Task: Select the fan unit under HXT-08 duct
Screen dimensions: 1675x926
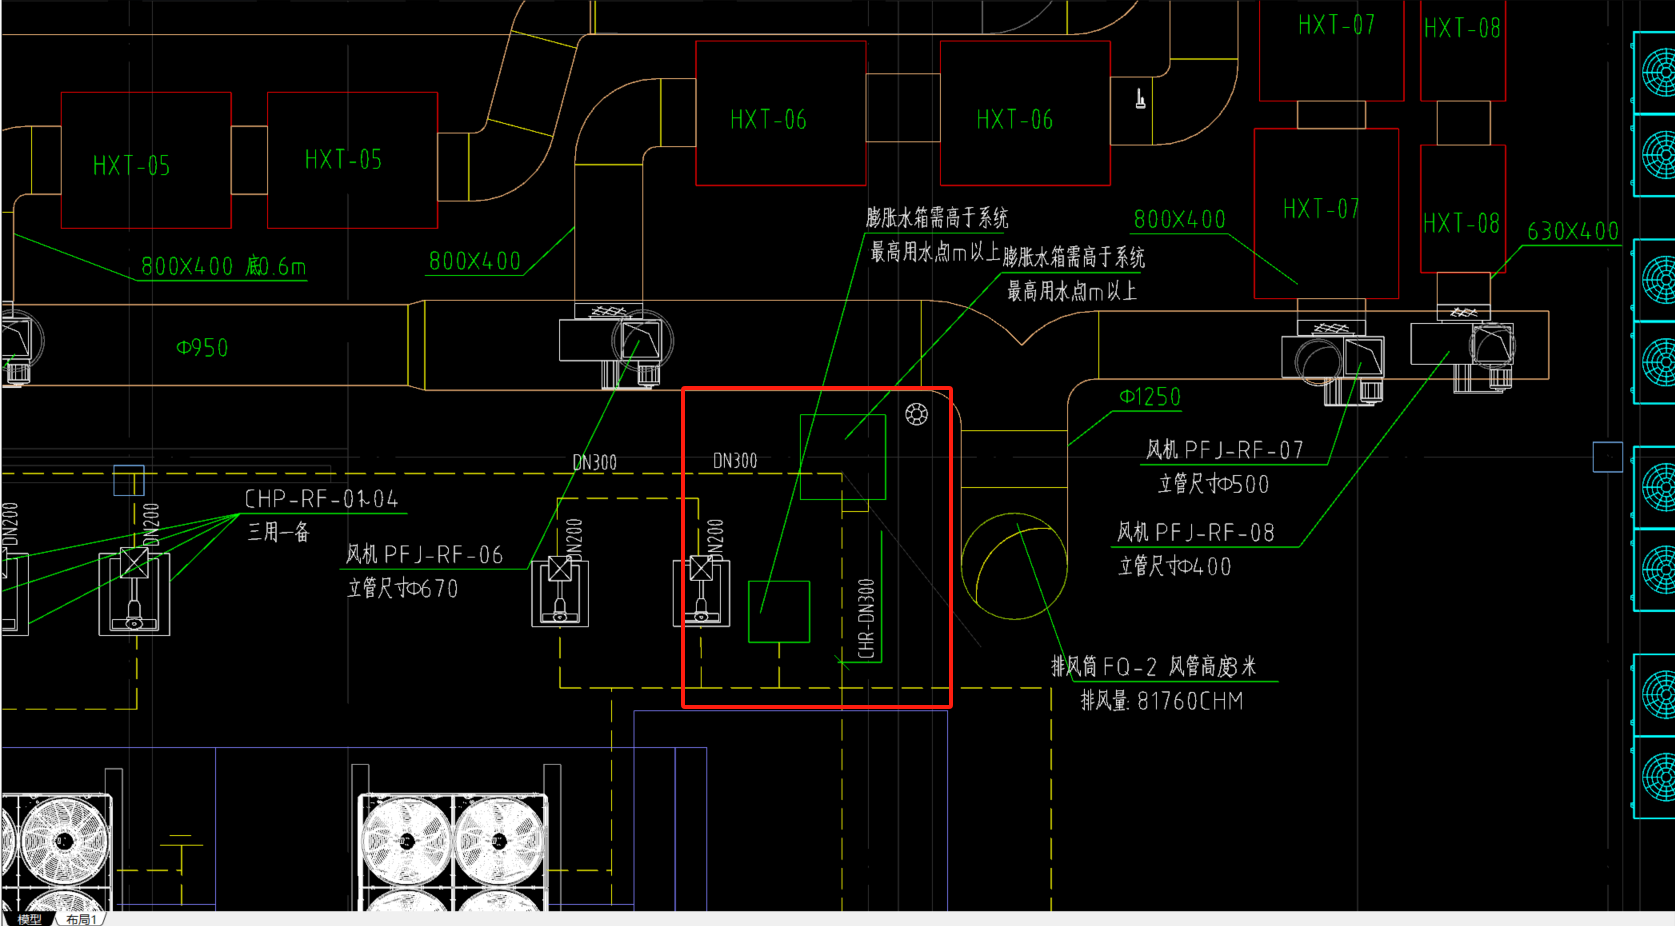Action: (x=1464, y=351)
